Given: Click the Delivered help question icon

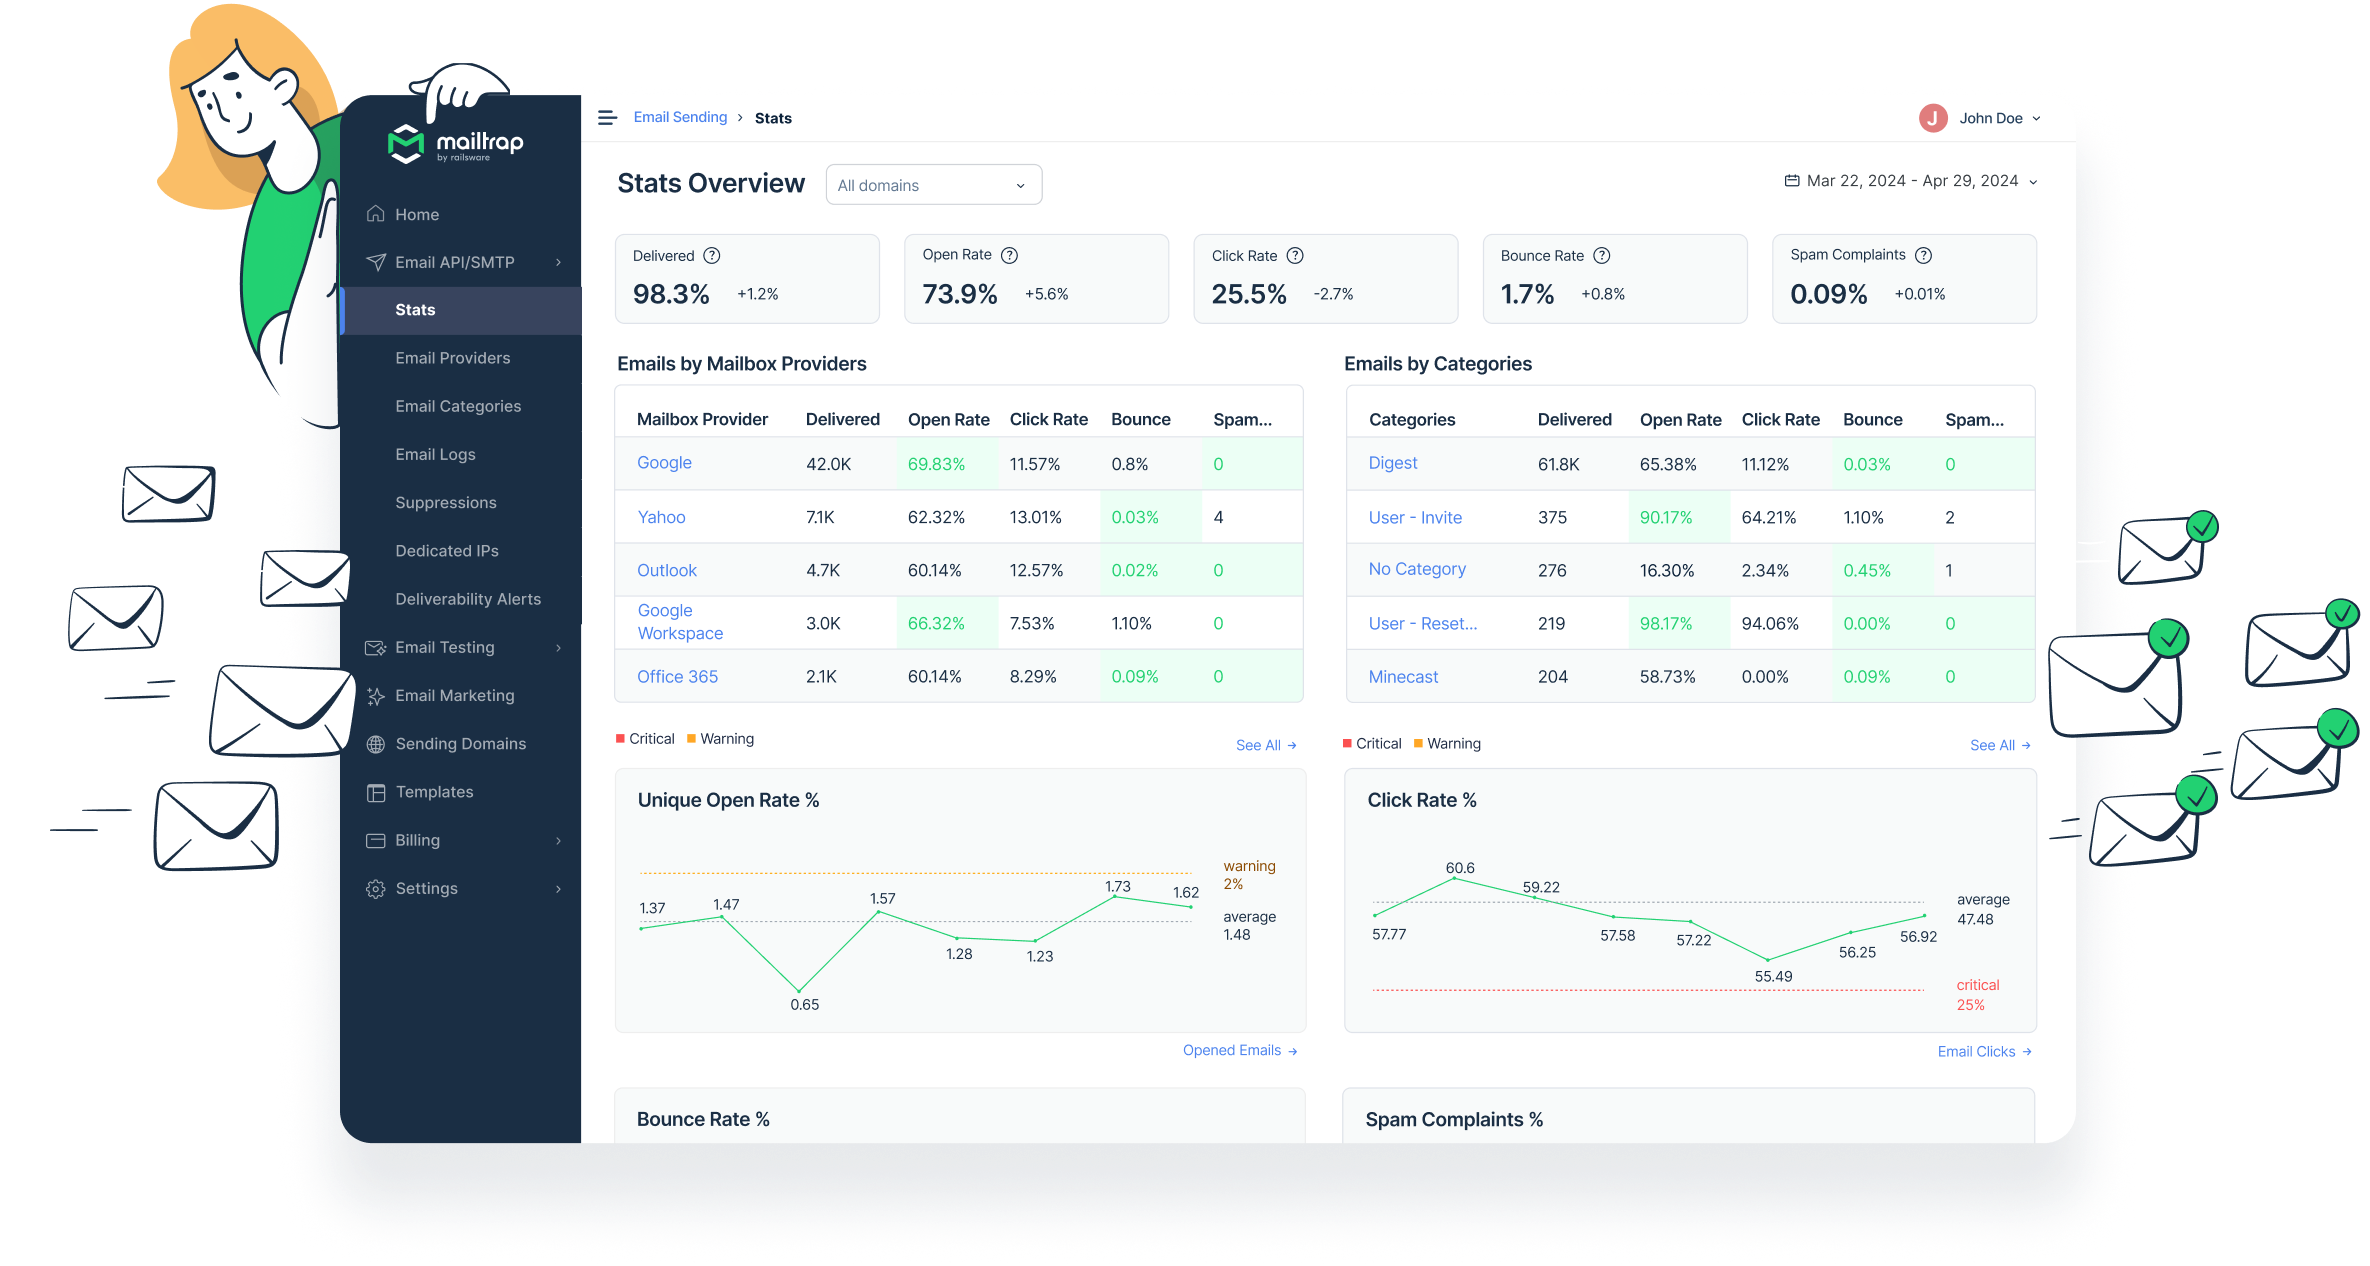Looking at the screenshot, I should tap(712, 256).
